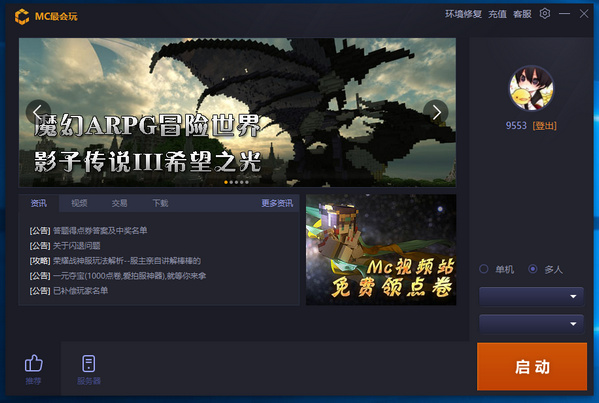Expand the second dropdown above 启动

tap(531, 324)
